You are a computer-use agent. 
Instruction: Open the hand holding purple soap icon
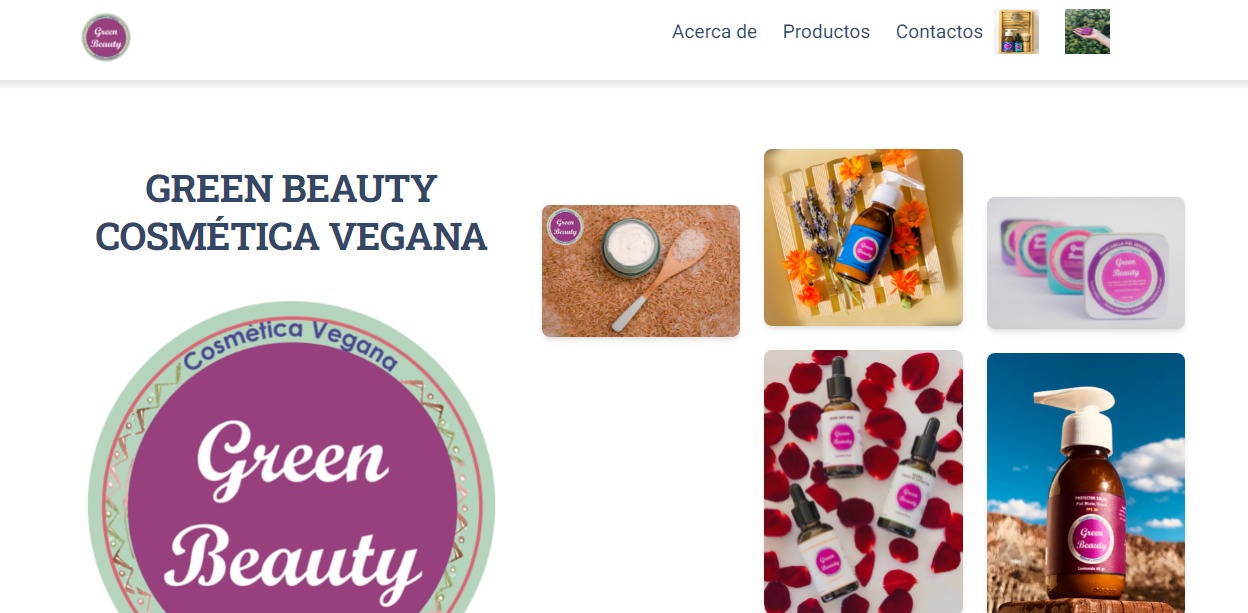[1087, 31]
